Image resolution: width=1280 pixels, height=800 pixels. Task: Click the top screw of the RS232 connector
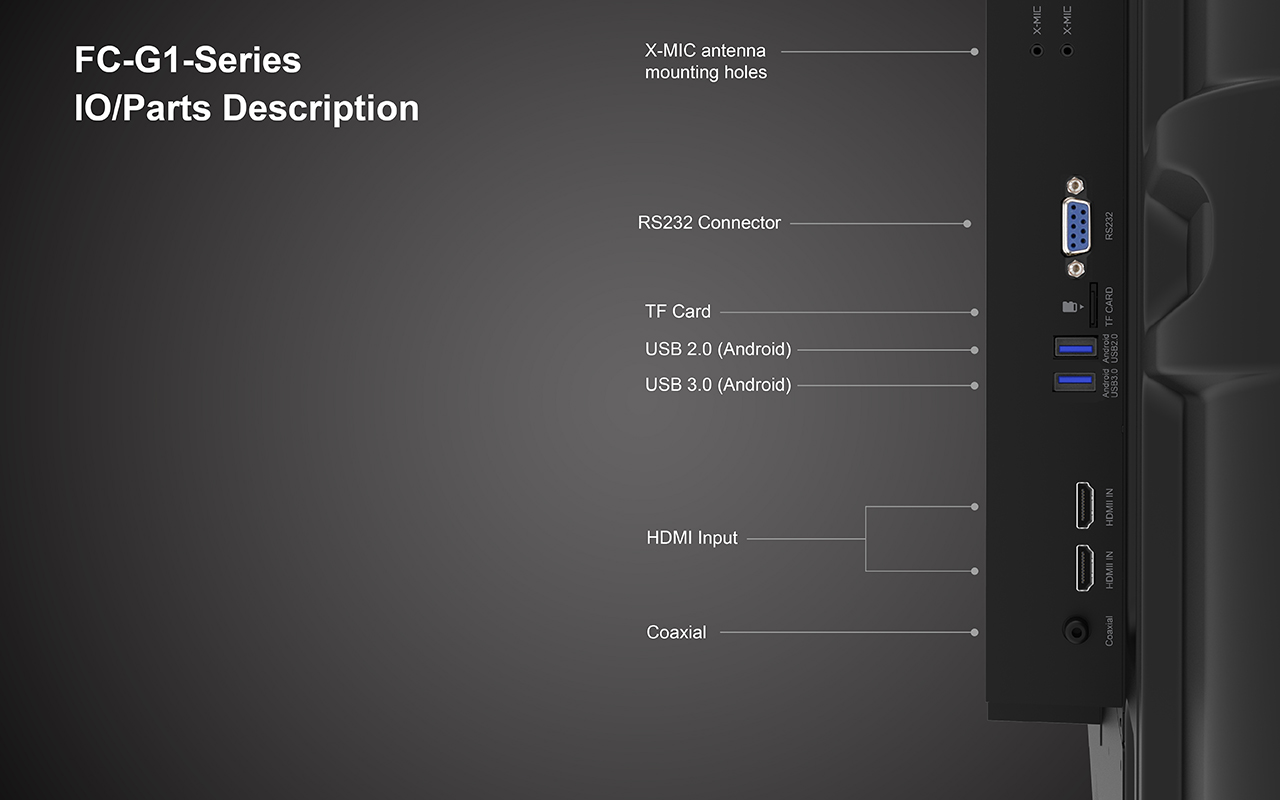coord(1076,186)
